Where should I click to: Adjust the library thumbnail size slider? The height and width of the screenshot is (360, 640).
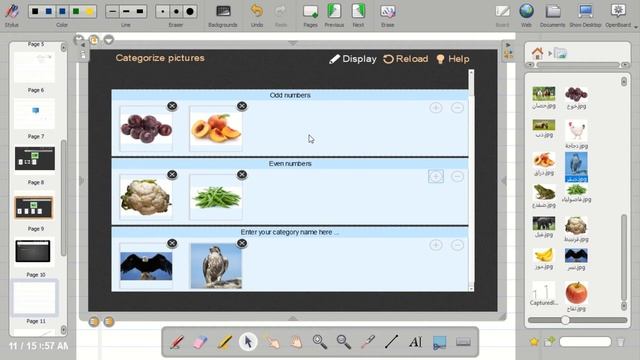565,320
